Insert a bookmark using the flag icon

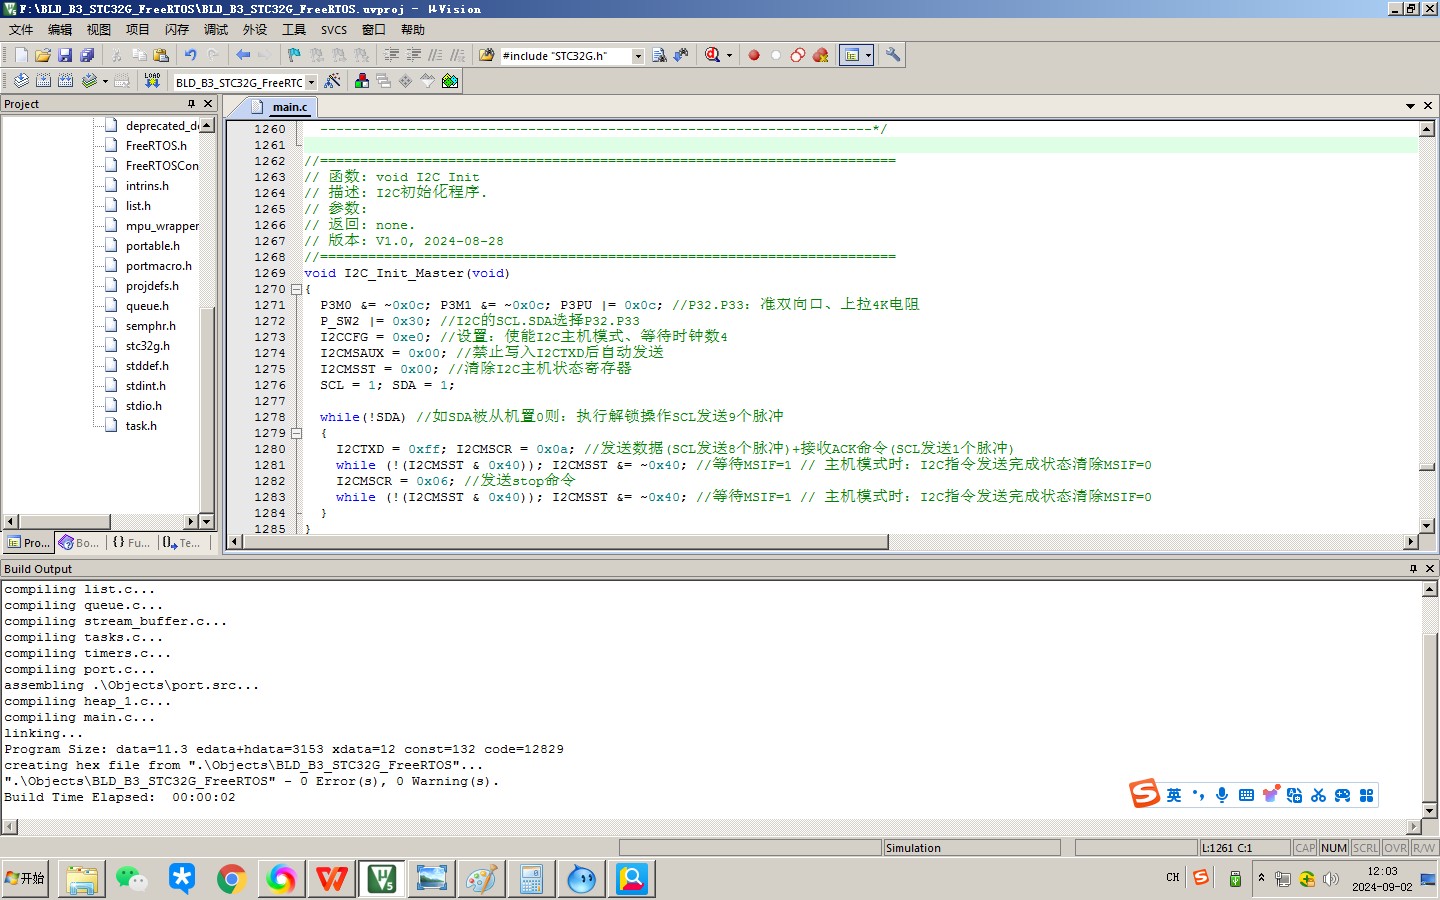click(x=294, y=56)
